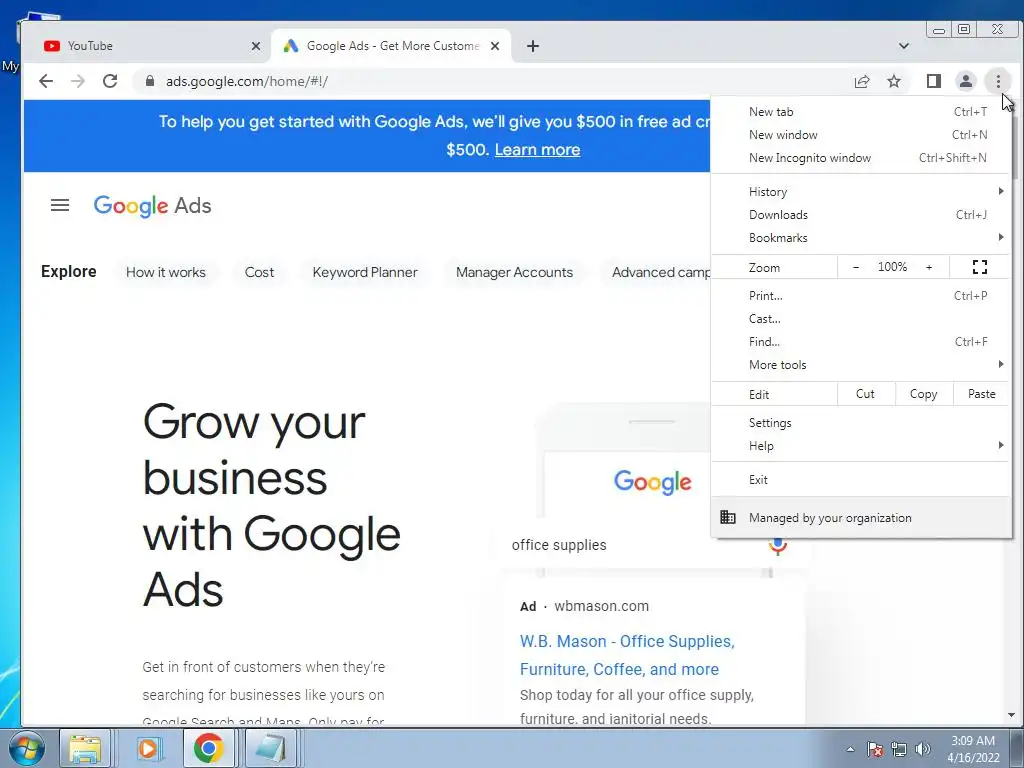Open the Chrome profile avatar
The width and height of the screenshot is (1024, 768).
[x=965, y=81]
